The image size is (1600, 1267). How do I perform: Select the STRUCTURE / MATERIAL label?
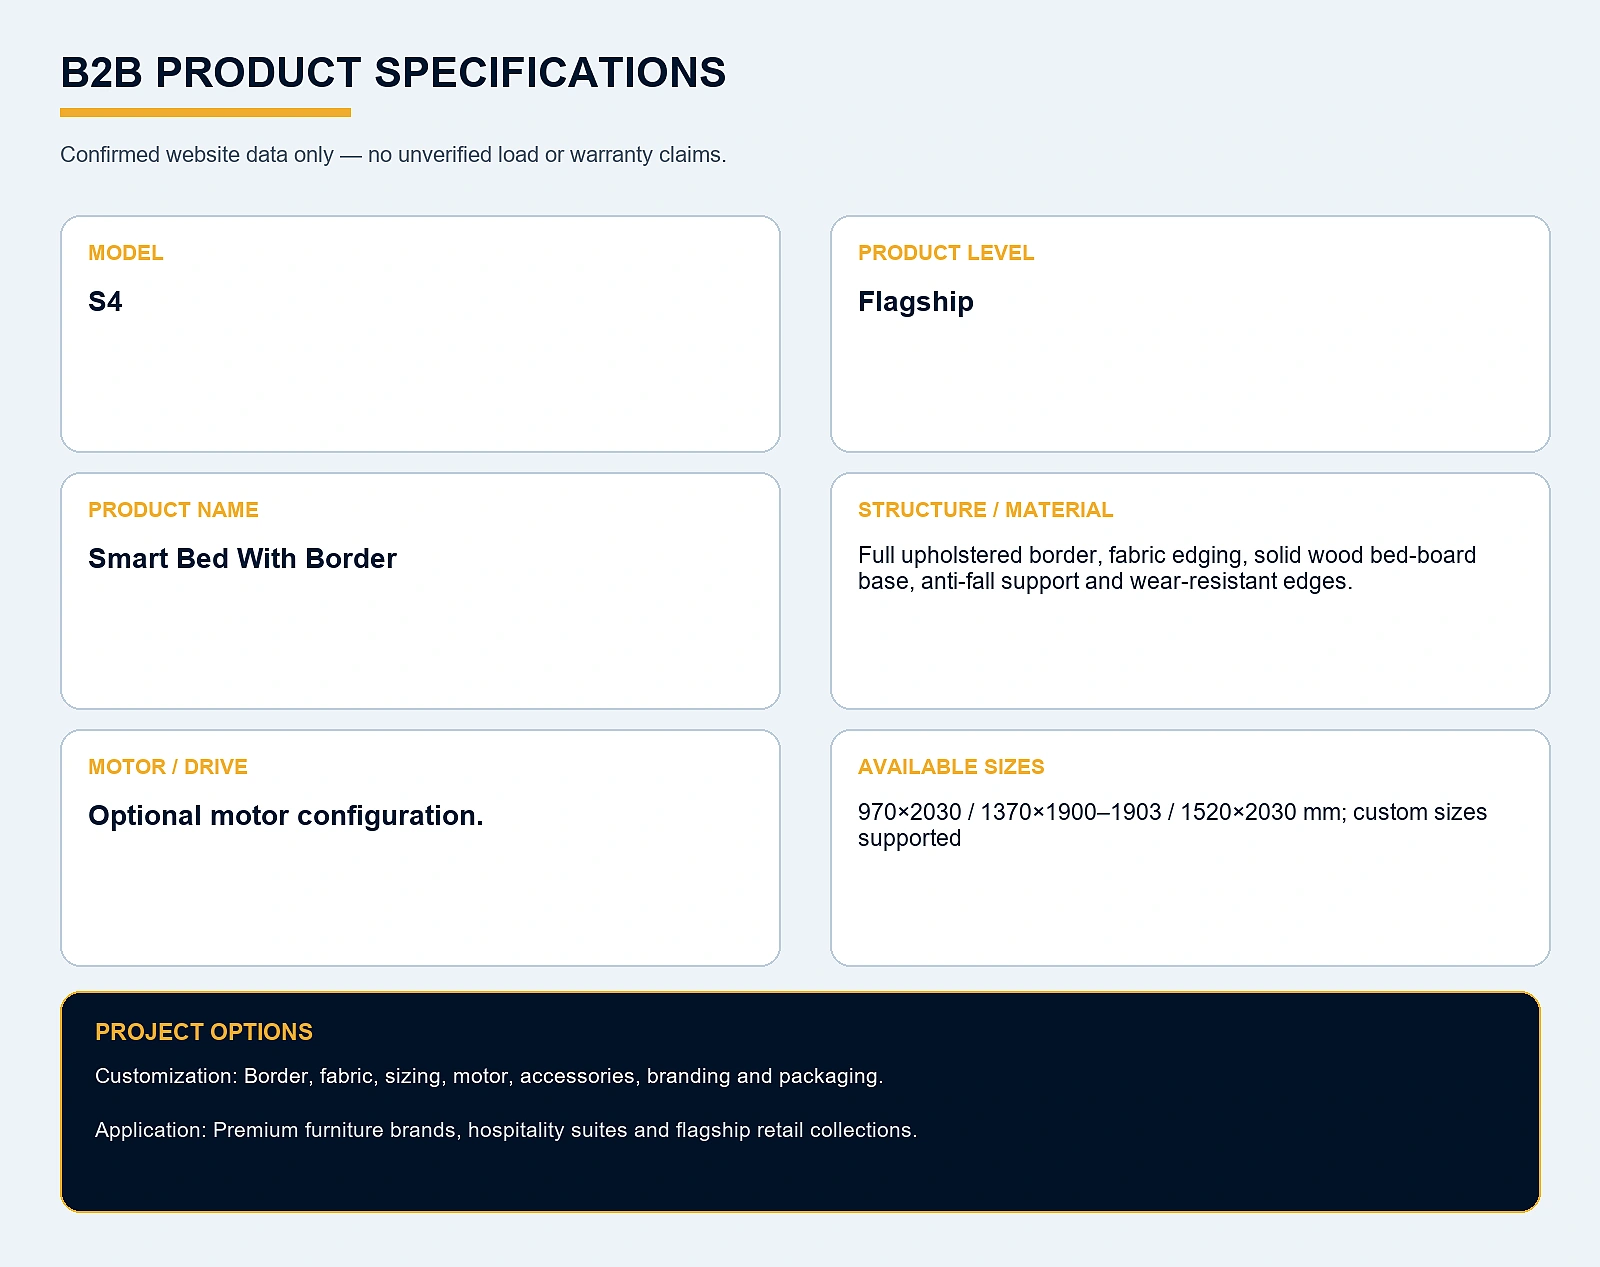click(985, 510)
